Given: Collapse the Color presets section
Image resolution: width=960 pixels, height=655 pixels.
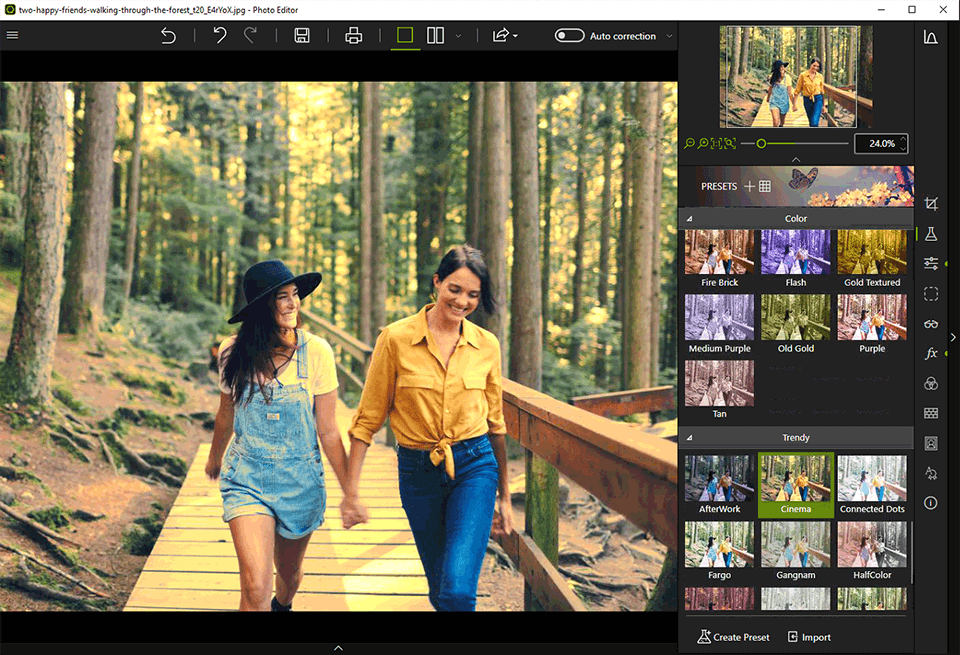Looking at the screenshot, I should pos(688,218).
